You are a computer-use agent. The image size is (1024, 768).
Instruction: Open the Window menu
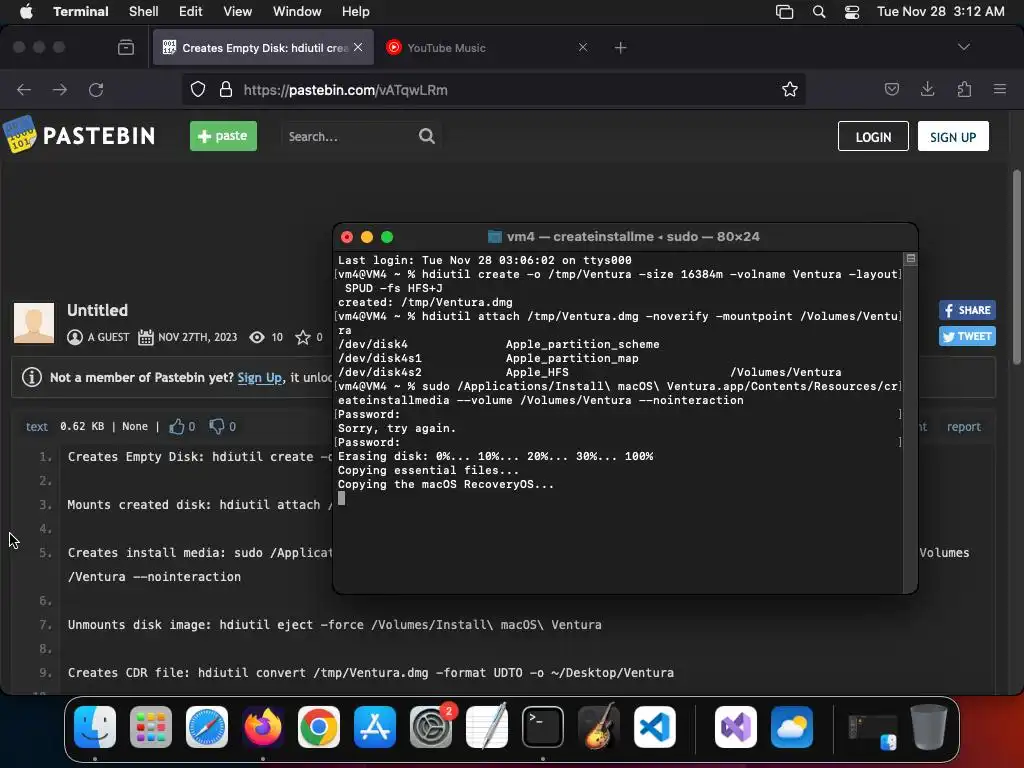297,12
